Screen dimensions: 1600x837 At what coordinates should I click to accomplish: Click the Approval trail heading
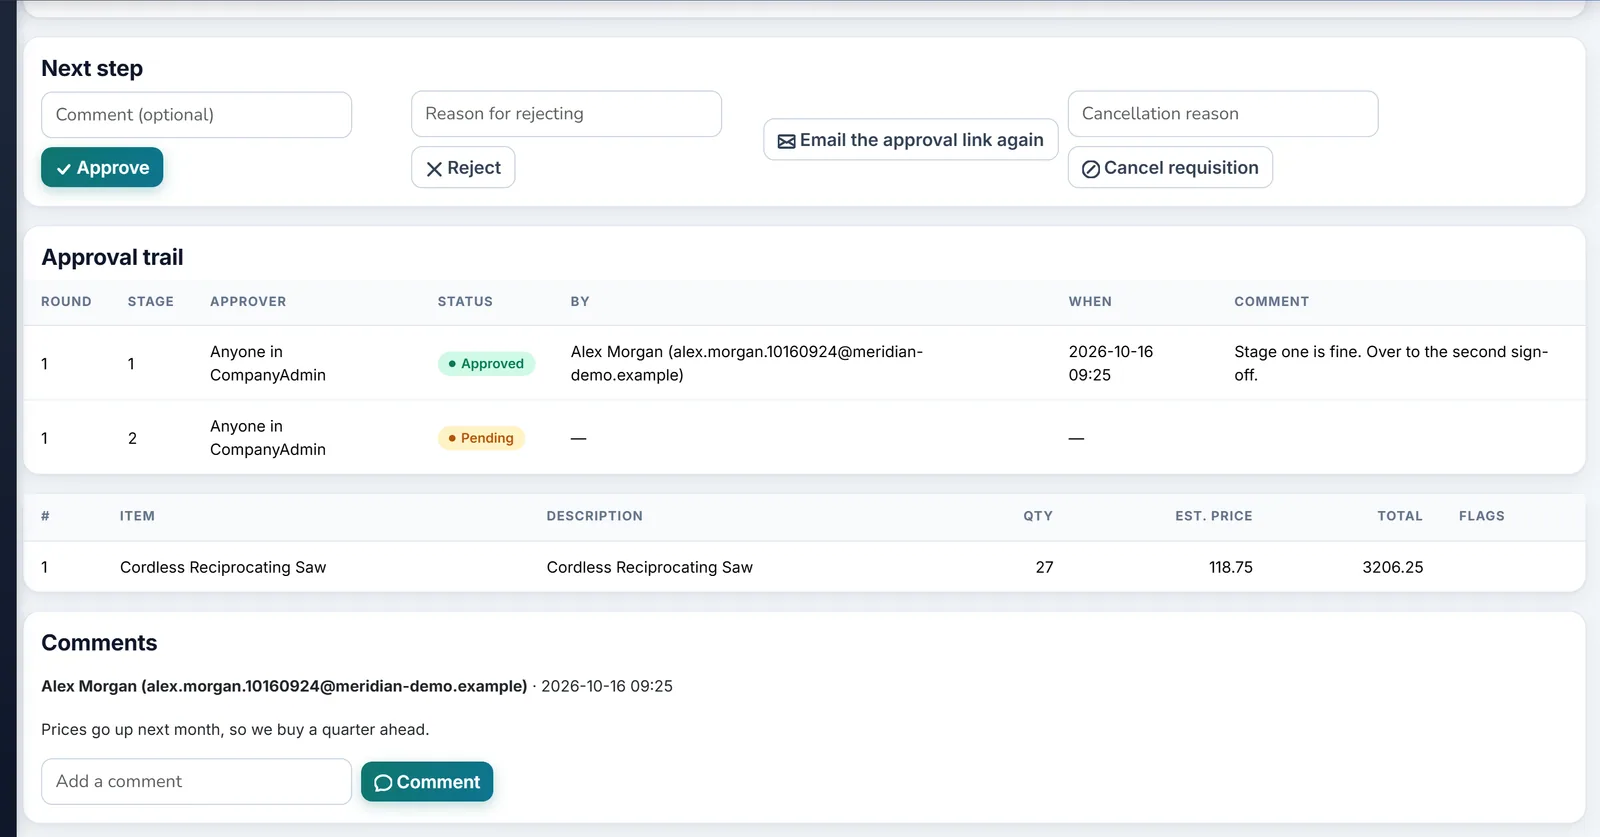point(112,258)
